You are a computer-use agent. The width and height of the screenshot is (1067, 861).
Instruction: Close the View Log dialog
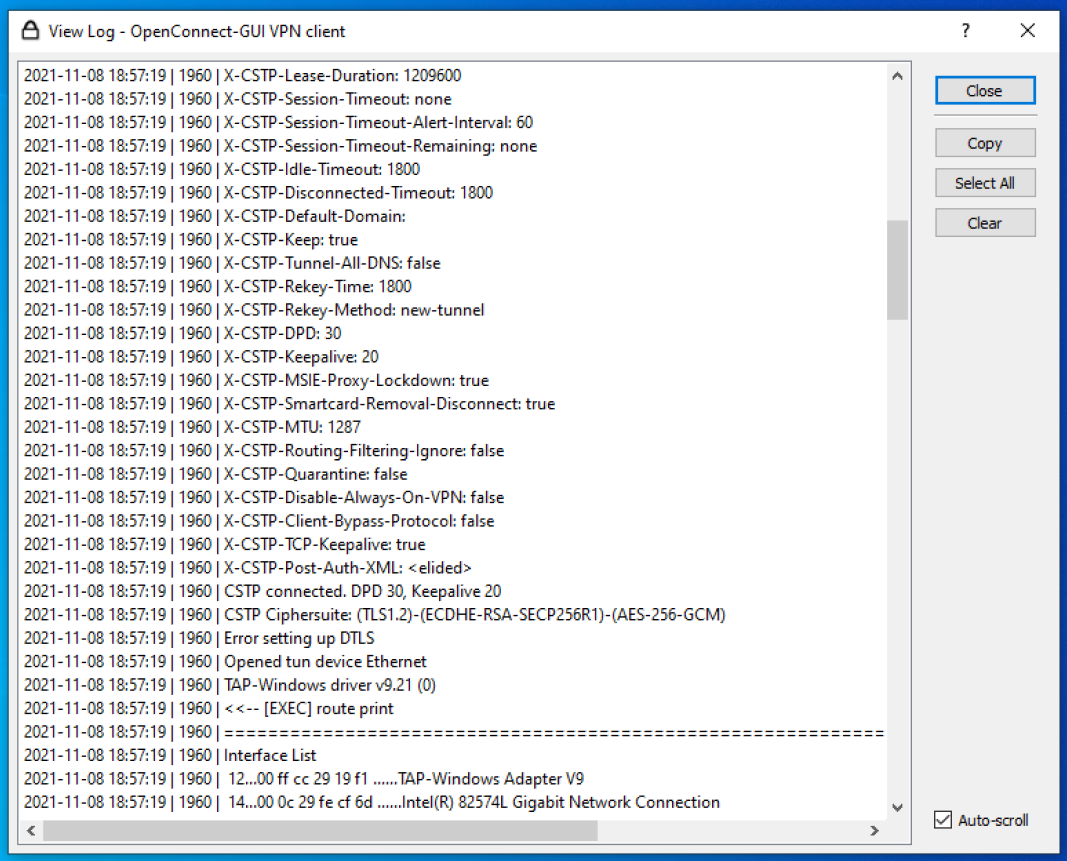point(985,90)
